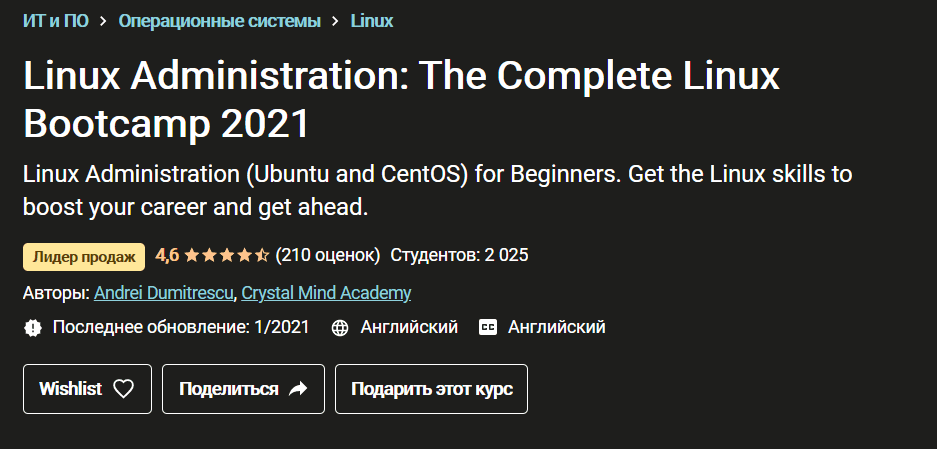
Task: Open the ИТ и ПО breadcrumb
Action: [x=55, y=20]
